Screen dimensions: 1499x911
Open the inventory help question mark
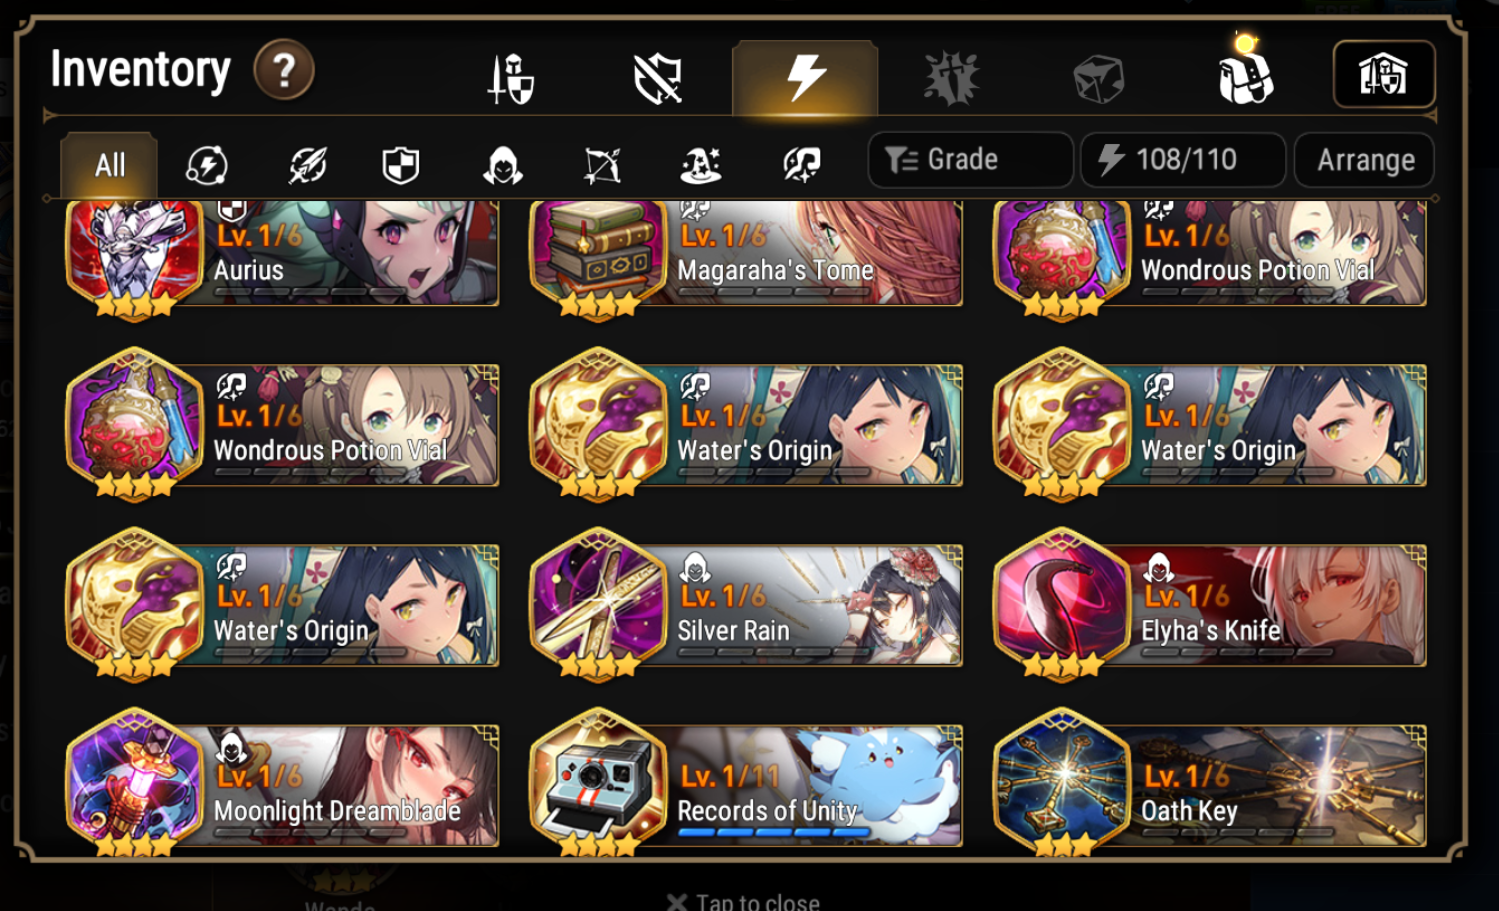tap(284, 70)
